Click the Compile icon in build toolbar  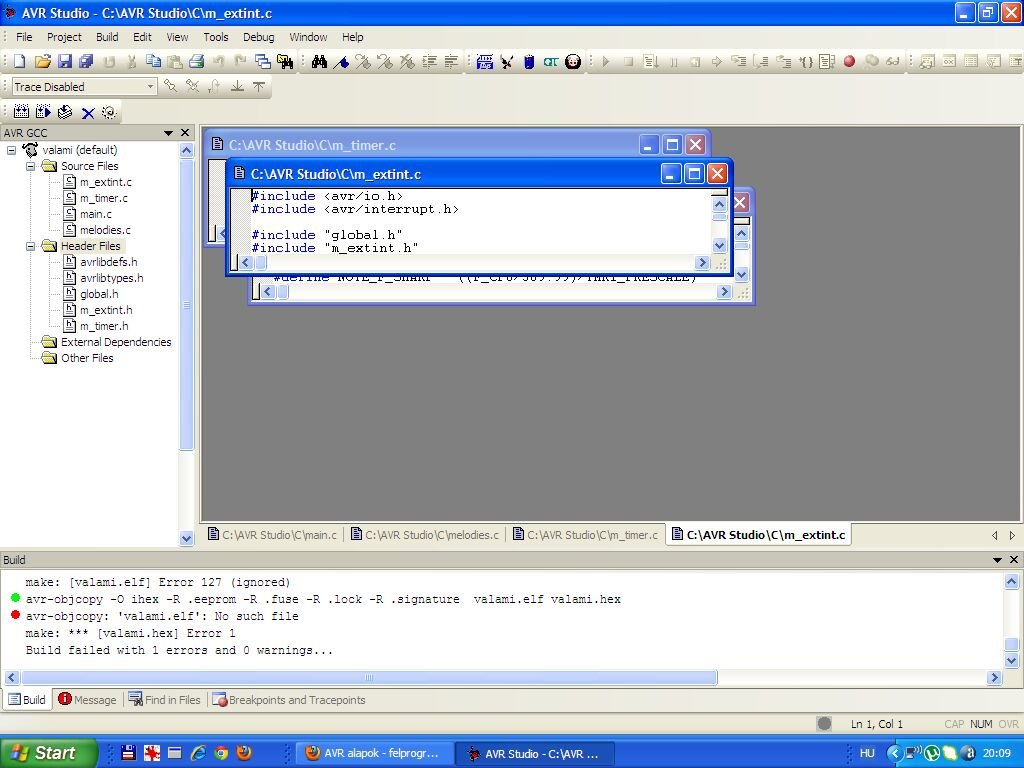point(65,112)
